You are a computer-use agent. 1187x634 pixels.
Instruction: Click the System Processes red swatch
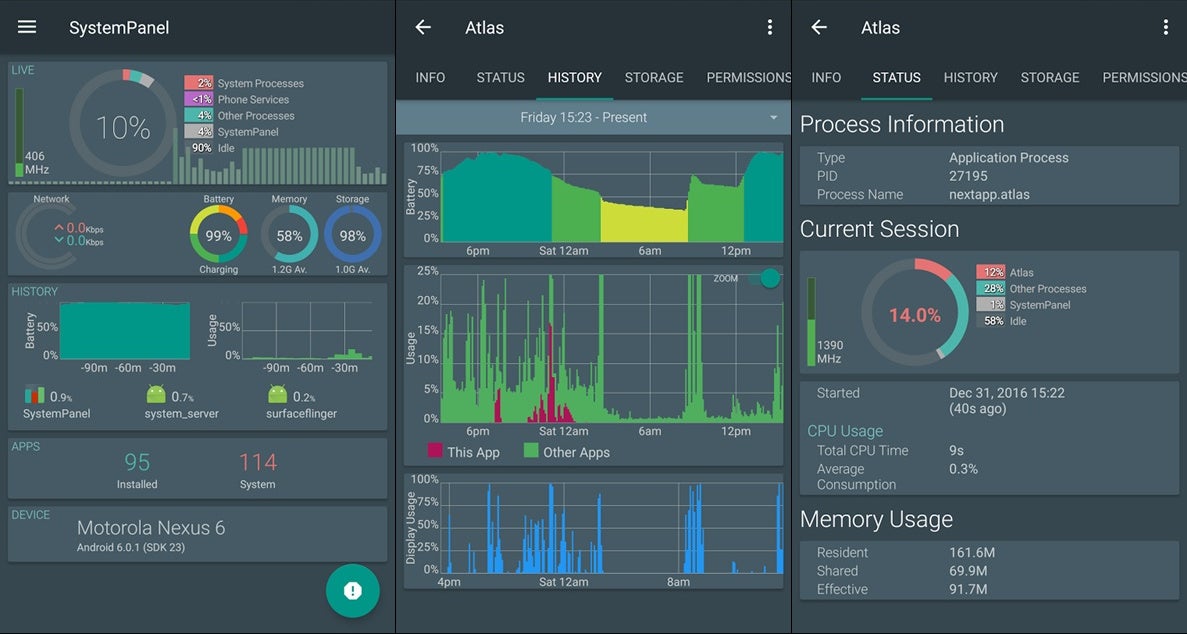[x=198, y=83]
